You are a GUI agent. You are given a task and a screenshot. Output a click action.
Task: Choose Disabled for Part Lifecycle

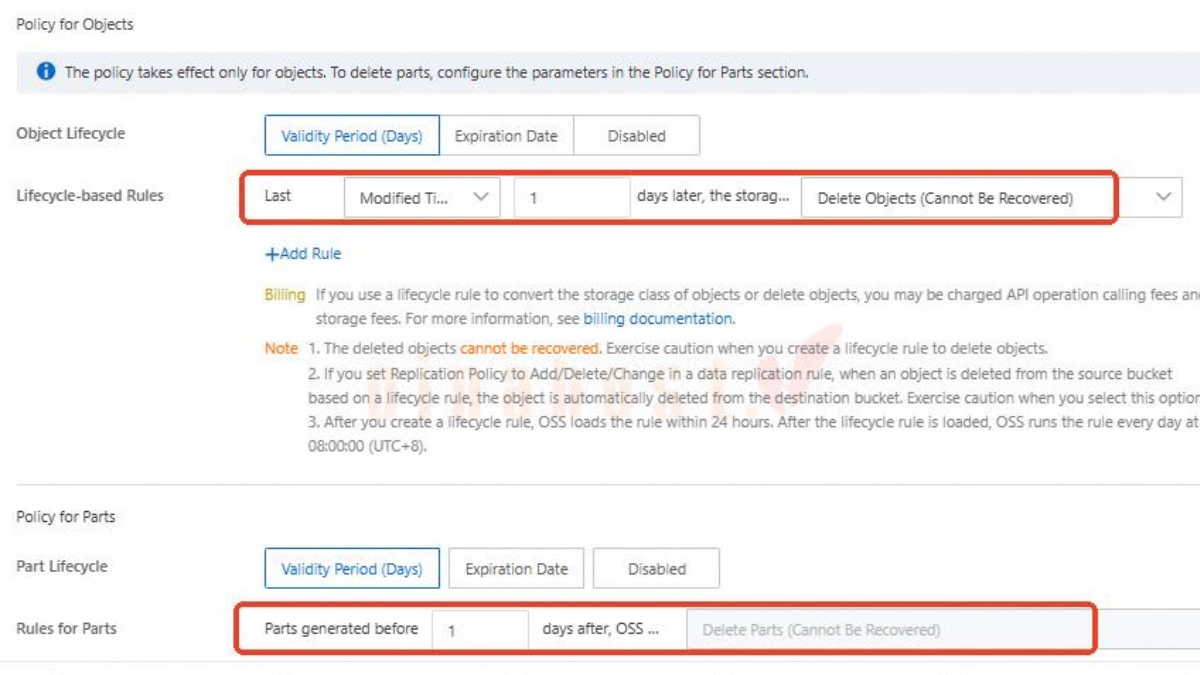tap(656, 569)
